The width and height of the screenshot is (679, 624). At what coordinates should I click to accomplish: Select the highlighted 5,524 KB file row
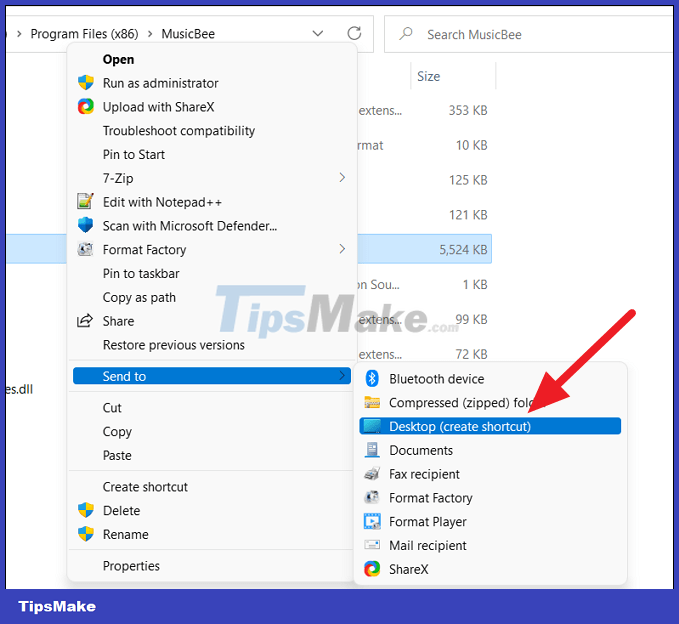tap(424, 249)
